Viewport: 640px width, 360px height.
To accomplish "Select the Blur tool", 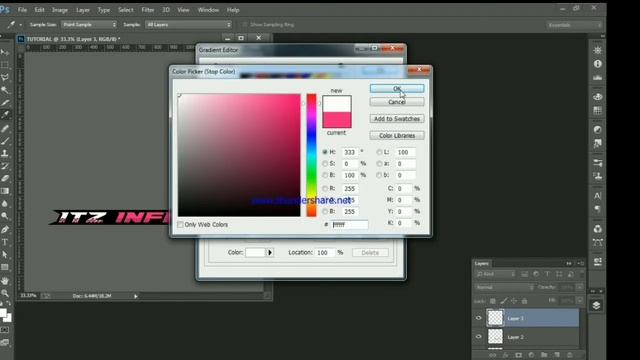I will [4, 204].
